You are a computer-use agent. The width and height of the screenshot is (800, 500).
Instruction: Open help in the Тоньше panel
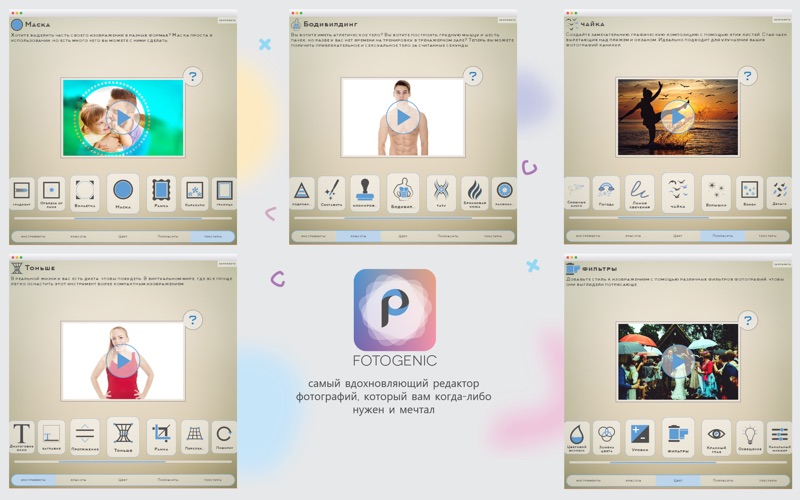193,320
